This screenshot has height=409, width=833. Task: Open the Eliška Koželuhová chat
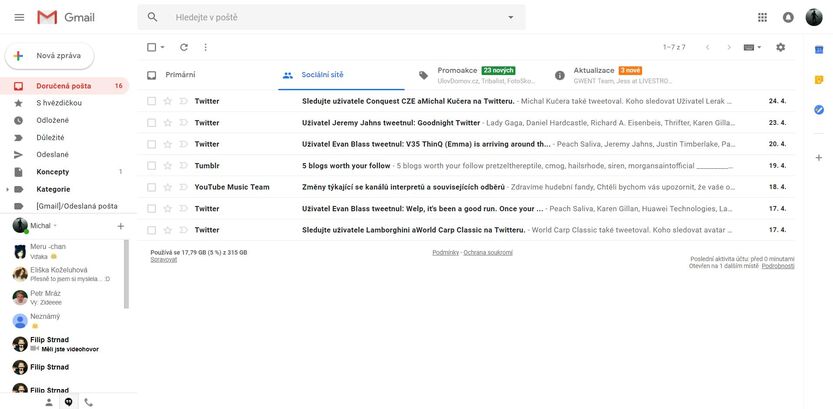pos(66,274)
